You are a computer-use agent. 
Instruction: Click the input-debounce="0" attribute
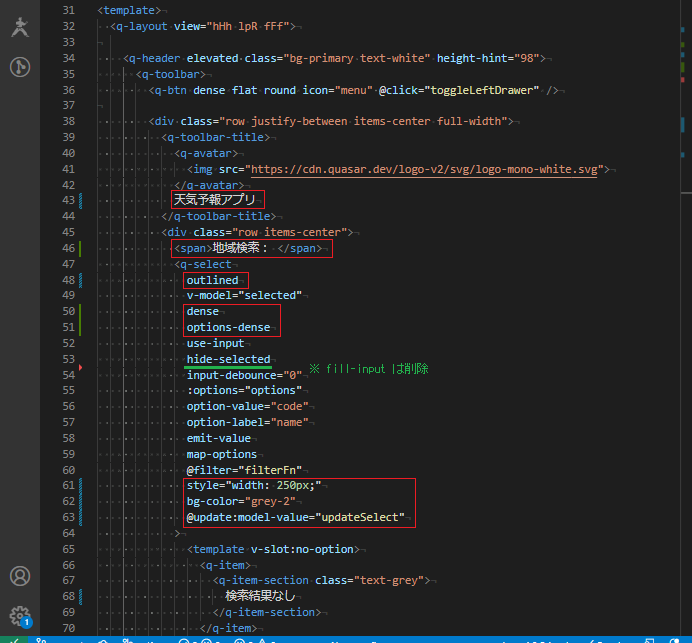click(244, 376)
